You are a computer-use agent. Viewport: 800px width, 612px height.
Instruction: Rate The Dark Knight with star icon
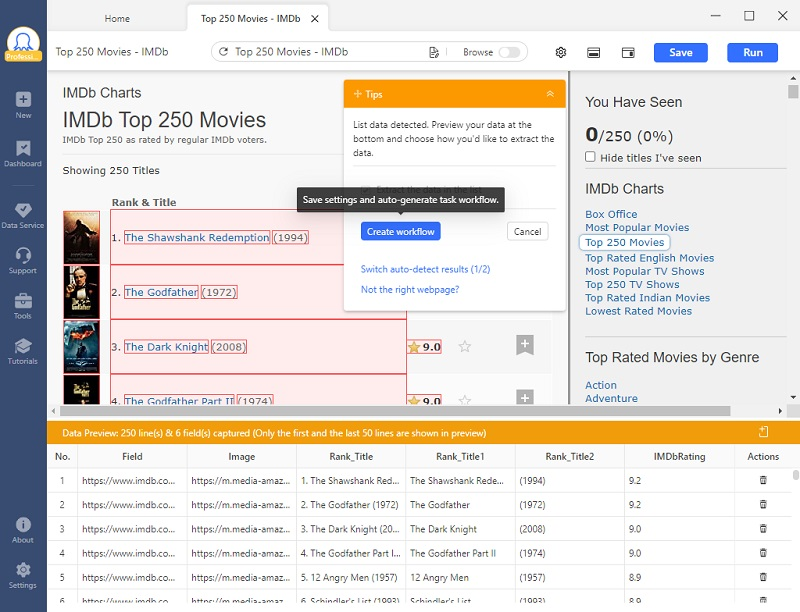pos(464,347)
